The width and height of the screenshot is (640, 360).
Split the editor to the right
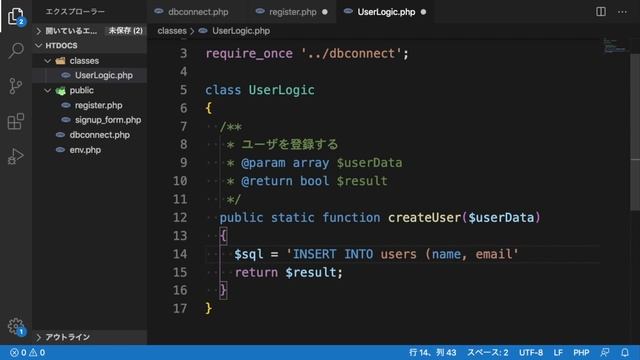[600, 11]
